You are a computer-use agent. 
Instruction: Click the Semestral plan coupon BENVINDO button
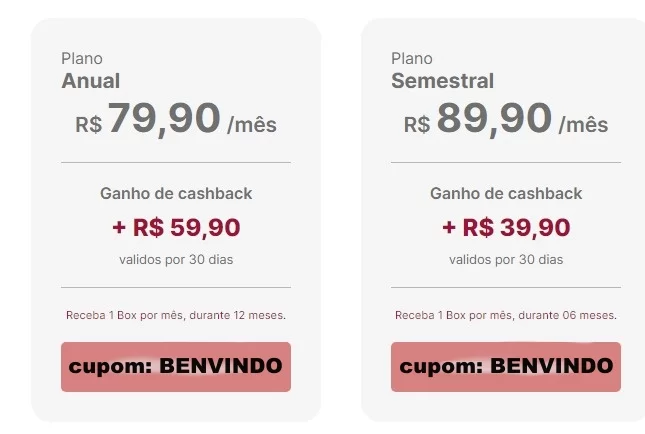pyautogui.click(x=505, y=366)
